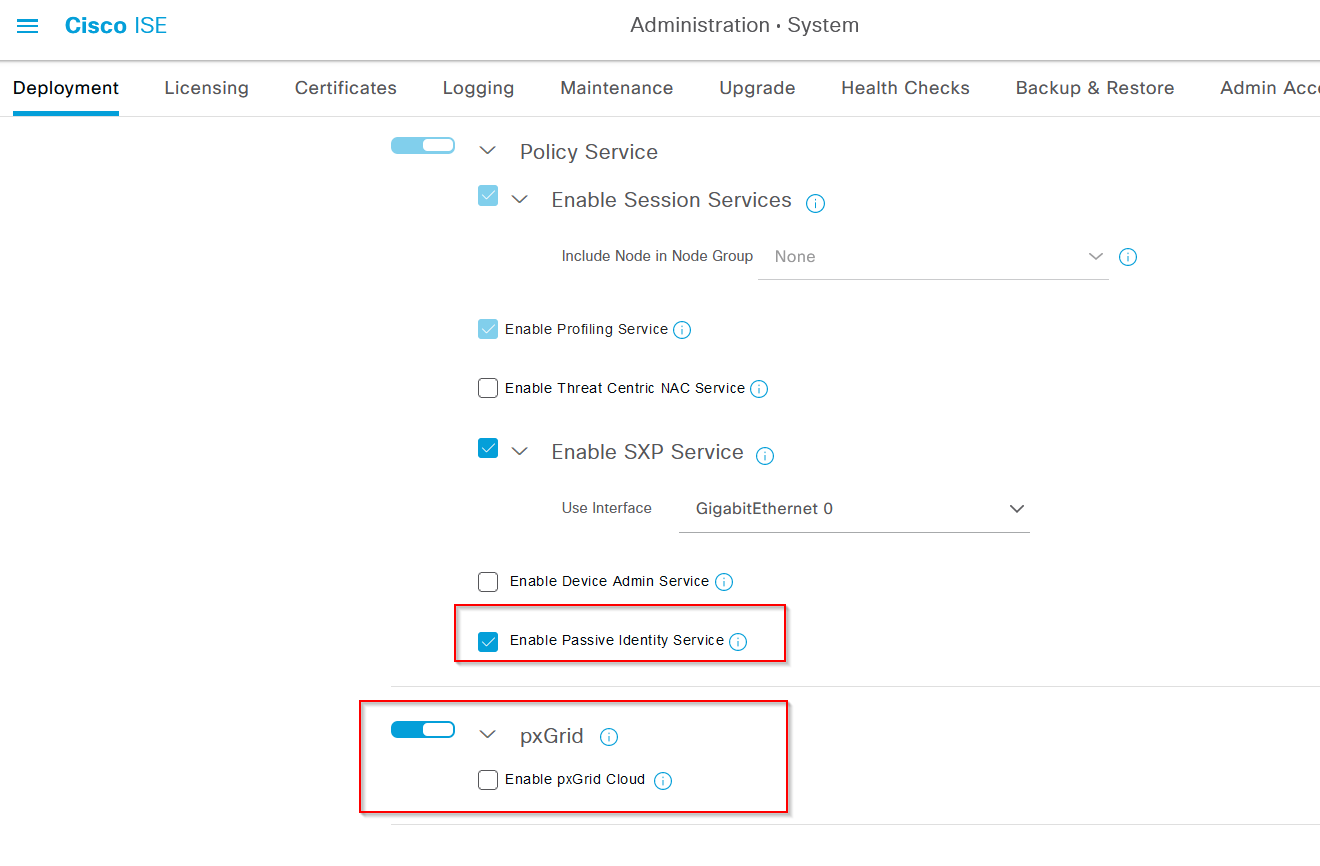The height and width of the screenshot is (866, 1320).
Task: Open the Include Node in Node Group dropdown
Action: (x=933, y=257)
